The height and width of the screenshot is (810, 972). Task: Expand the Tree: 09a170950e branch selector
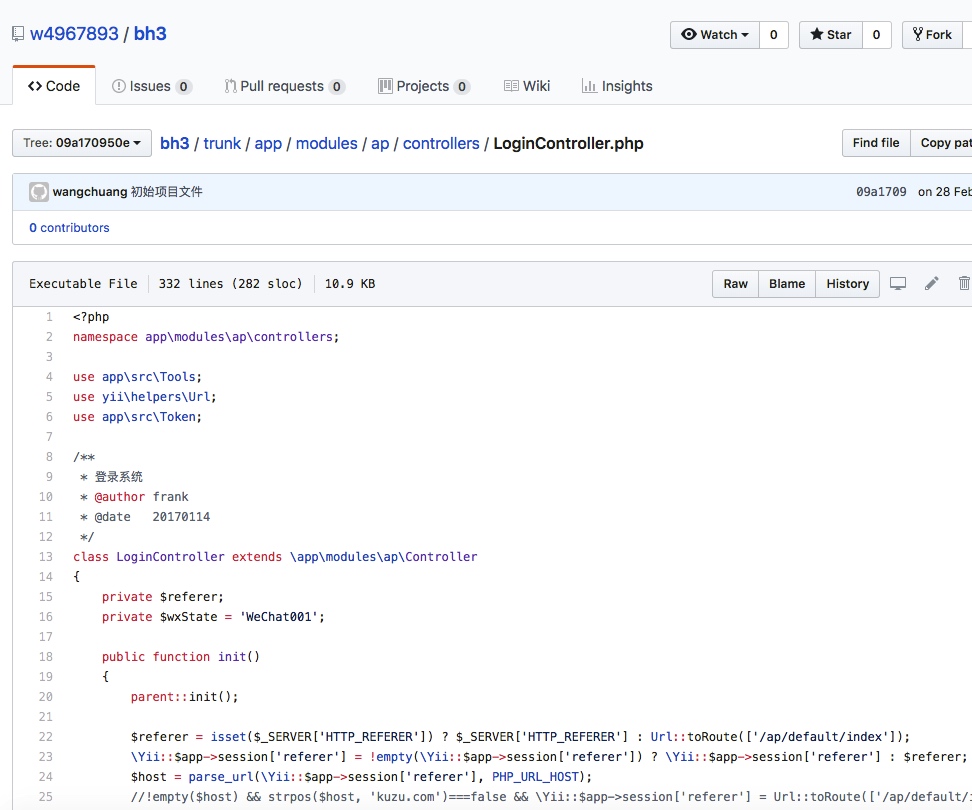click(x=82, y=143)
